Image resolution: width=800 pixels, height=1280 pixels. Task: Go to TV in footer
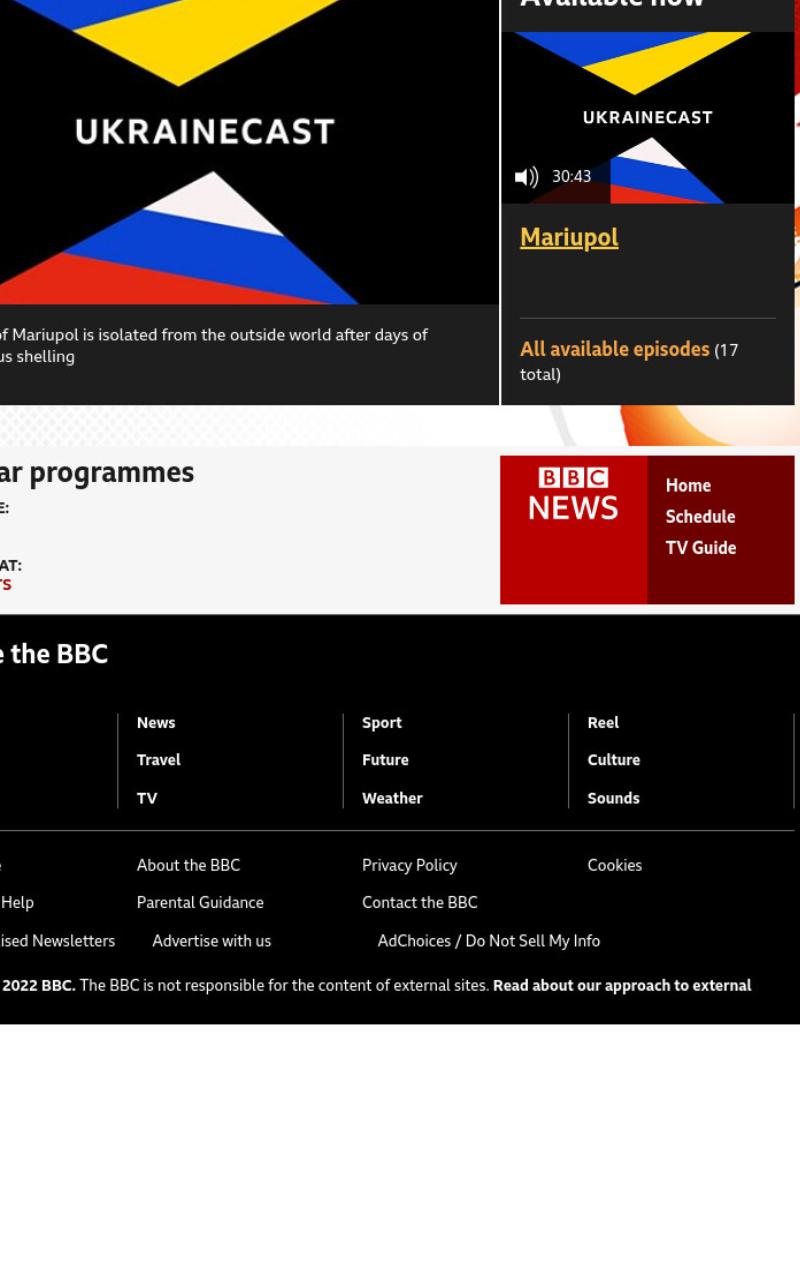[147, 798]
